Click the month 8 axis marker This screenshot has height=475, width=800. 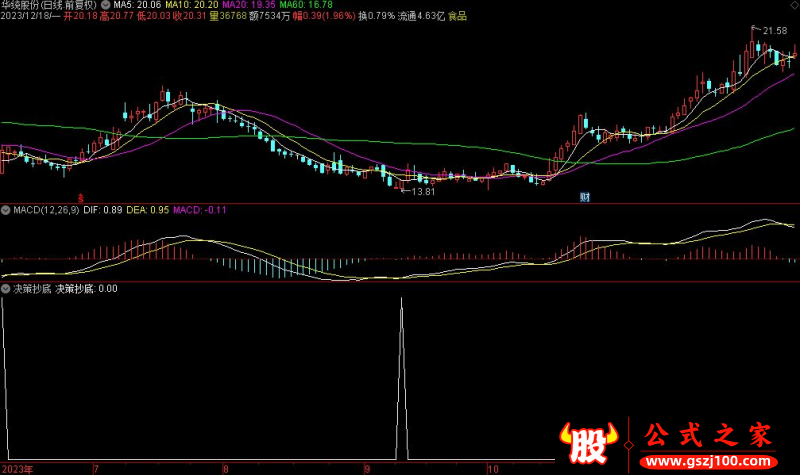(x=226, y=469)
